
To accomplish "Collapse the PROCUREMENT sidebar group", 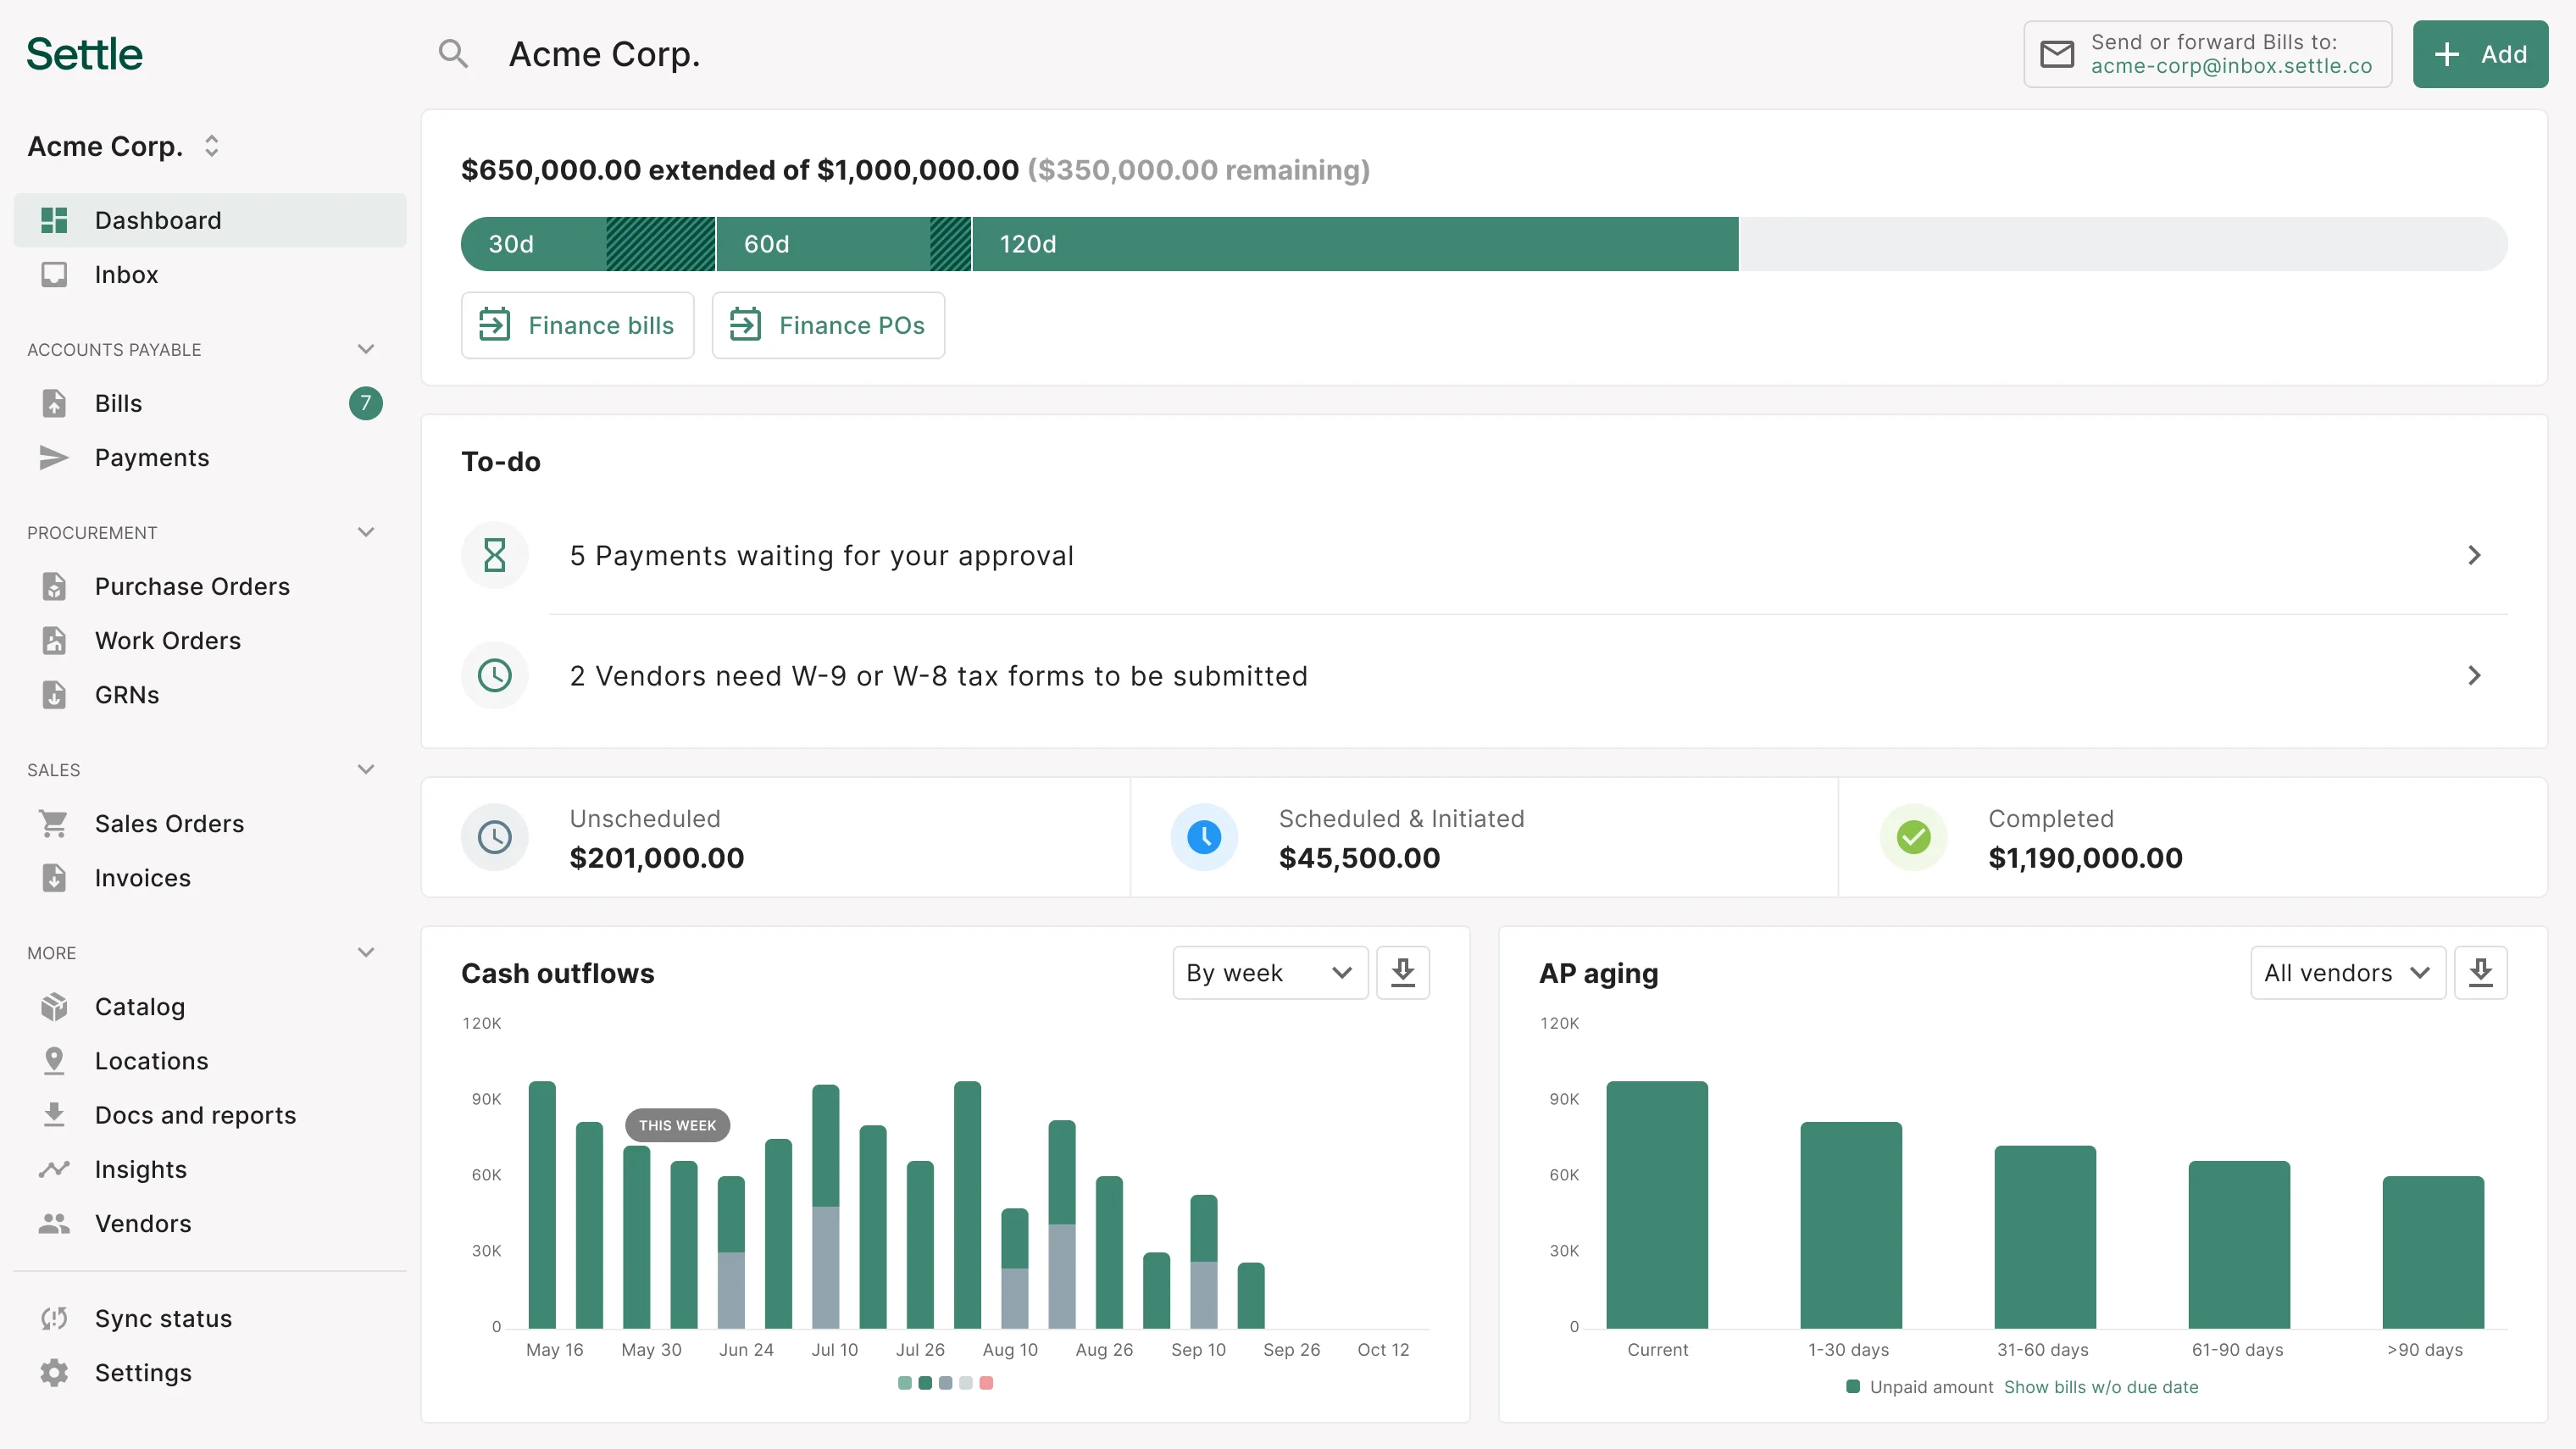I will click(x=366, y=531).
